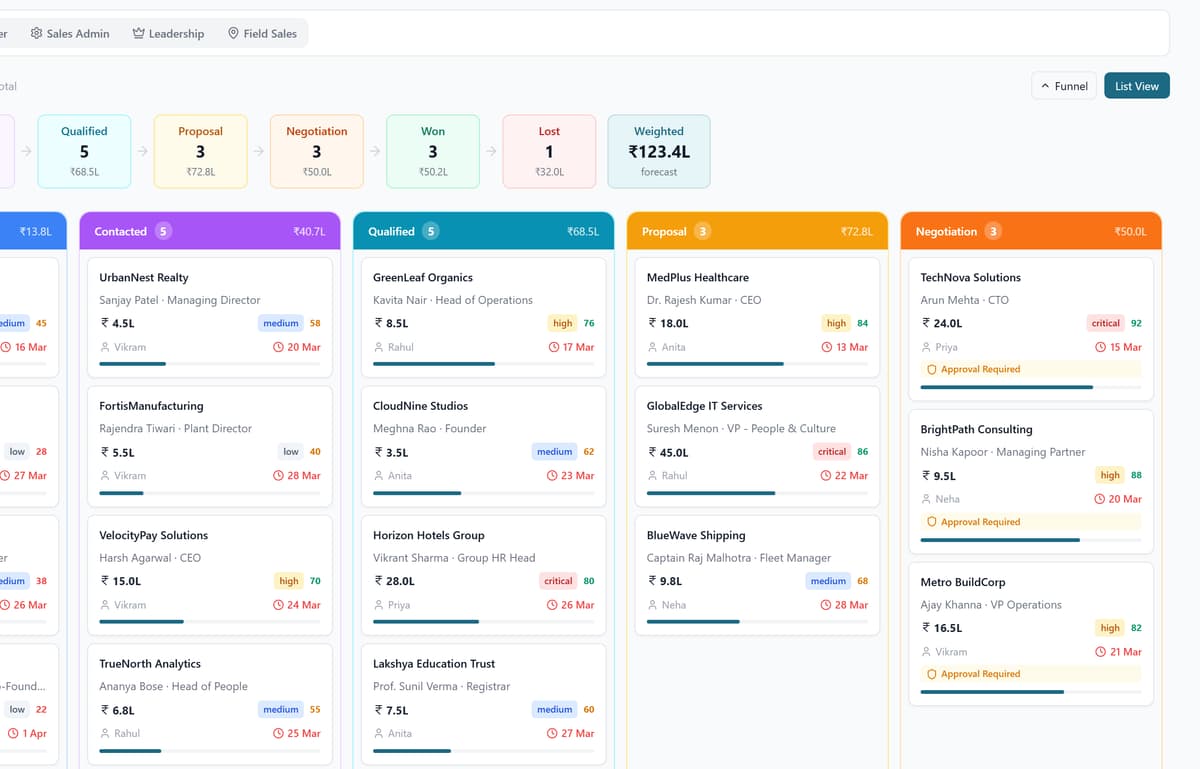This screenshot has height=769, width=1200.
Task: Click the Qualified column header
Action: tap(484, 231)
